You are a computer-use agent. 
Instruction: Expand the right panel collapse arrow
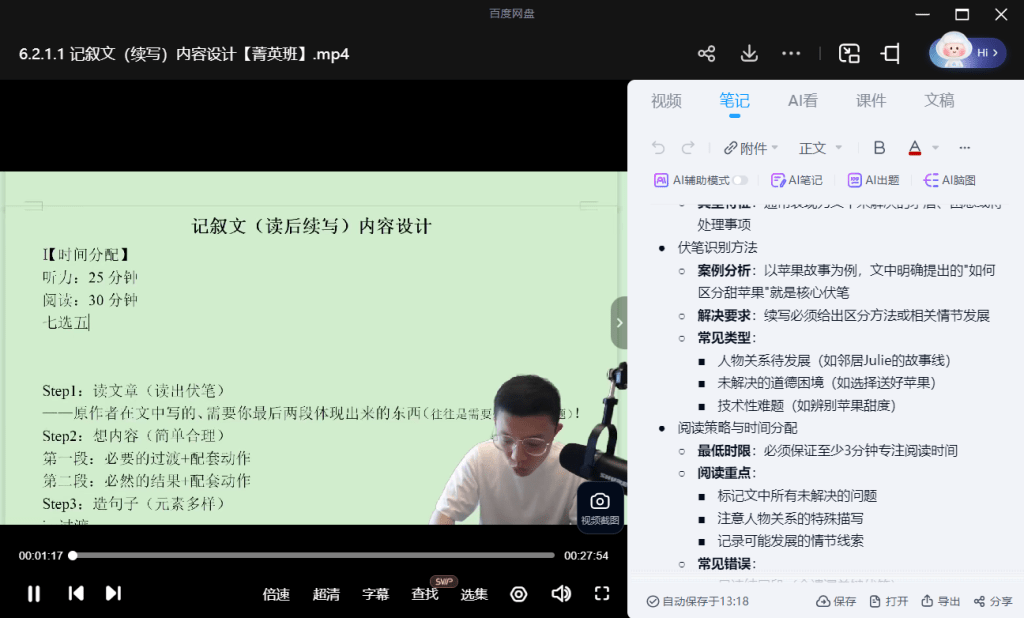[x=619, y=323]
